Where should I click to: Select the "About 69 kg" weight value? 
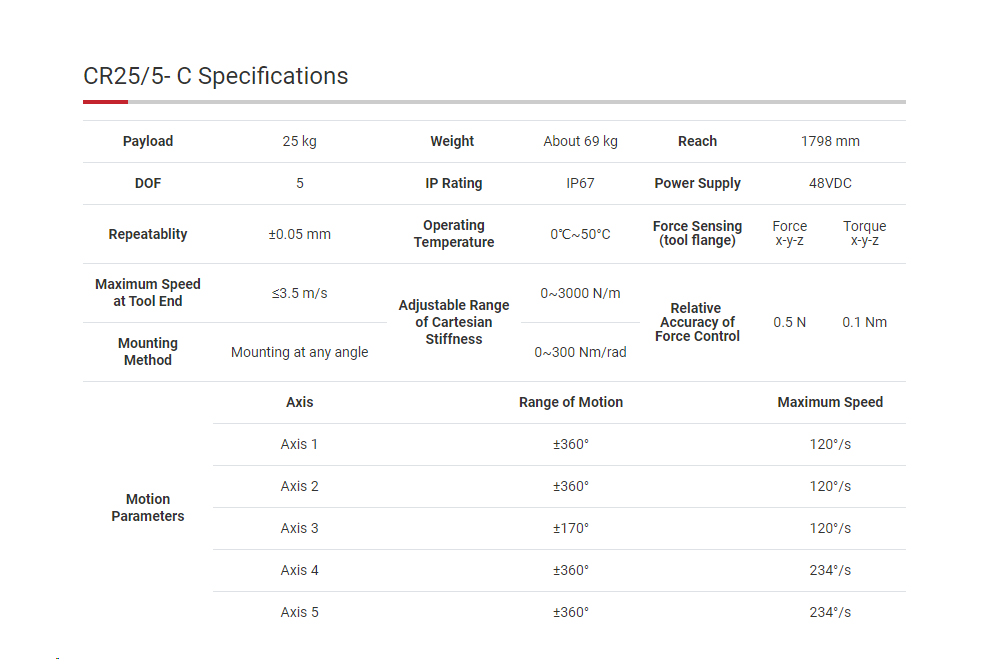(x=580, y=142)
